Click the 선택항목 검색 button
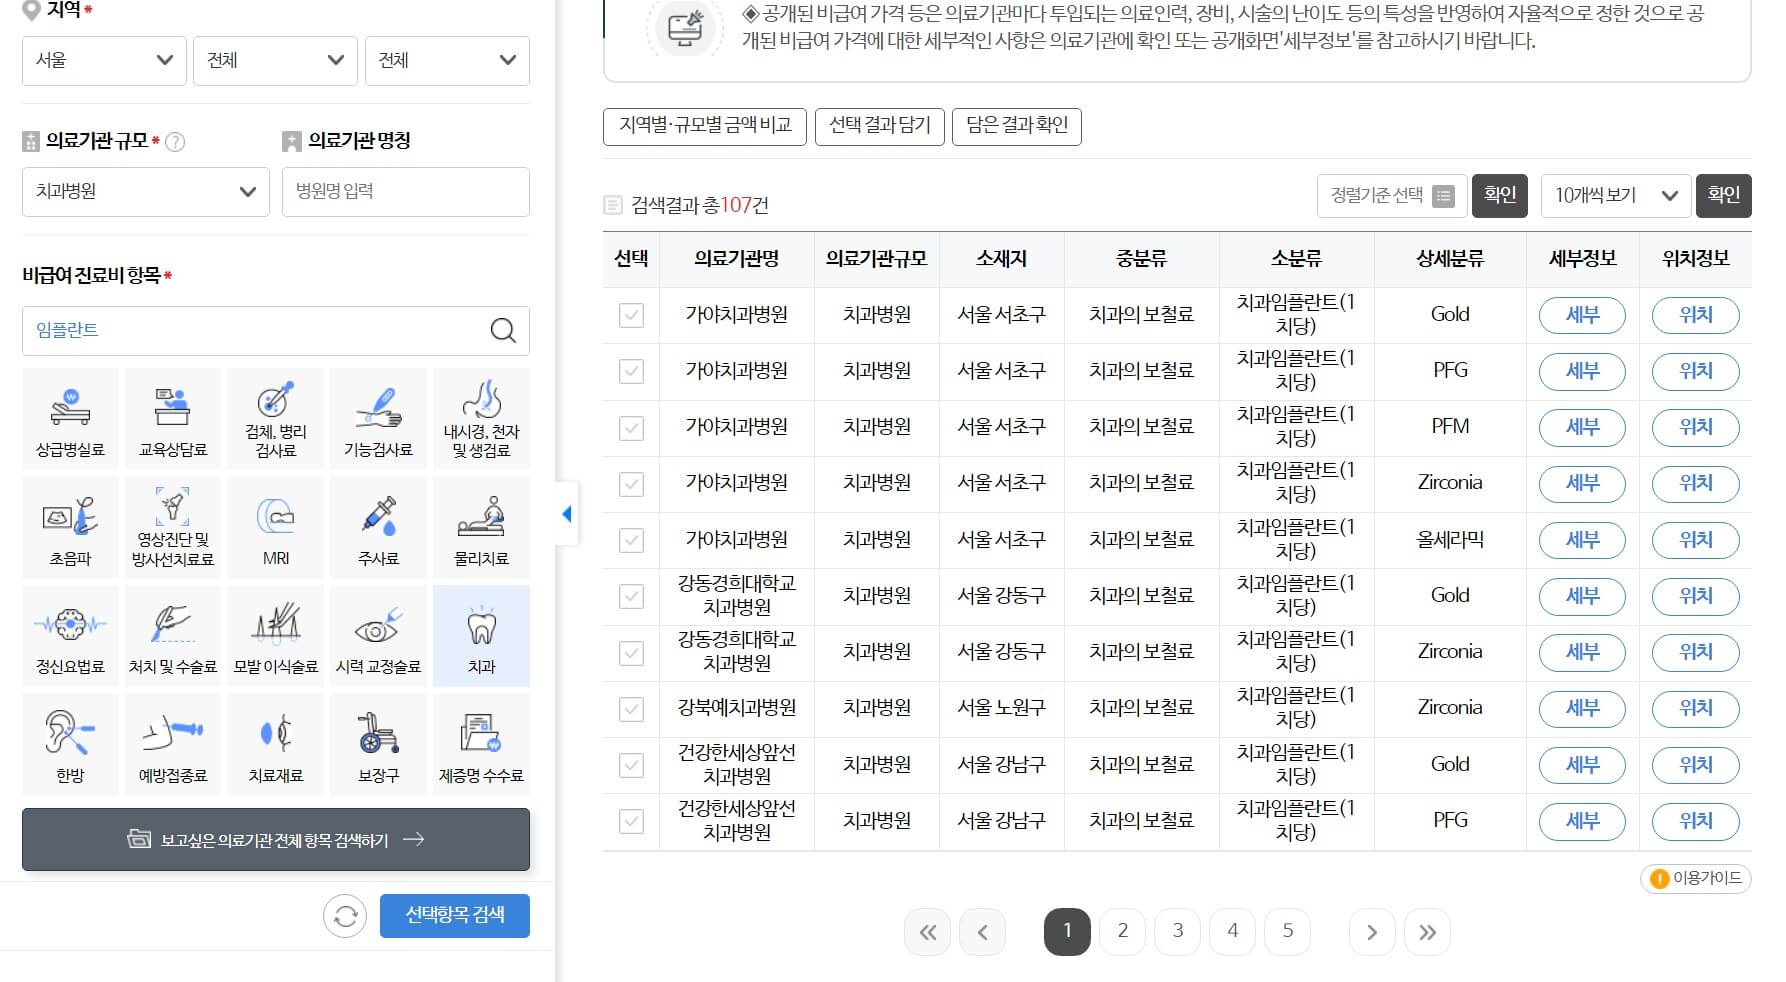 pyautogui.click(x=455, y=916)
